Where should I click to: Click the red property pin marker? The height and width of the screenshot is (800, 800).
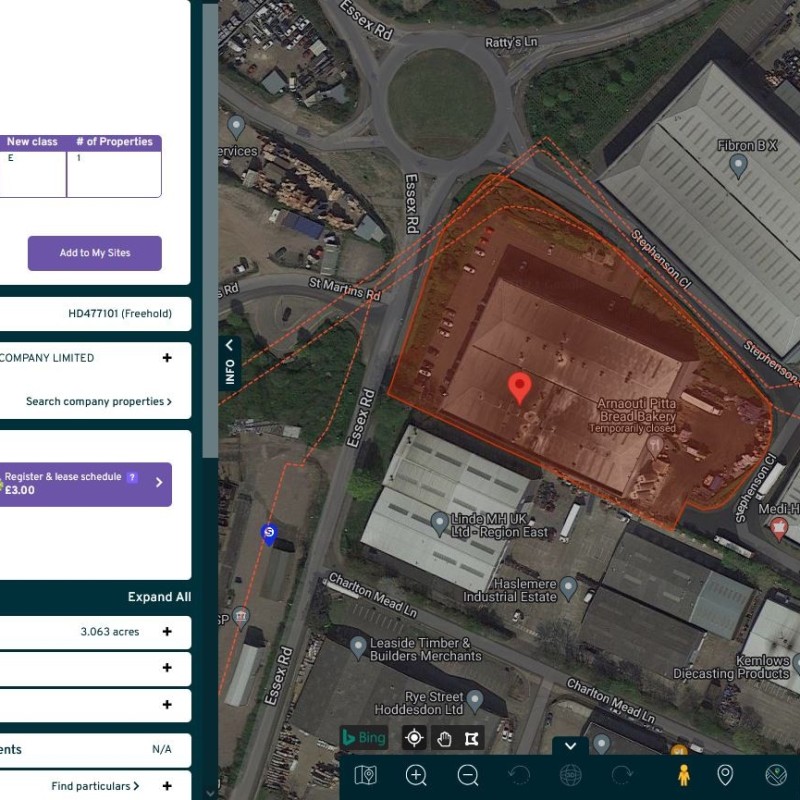[519, 387]
